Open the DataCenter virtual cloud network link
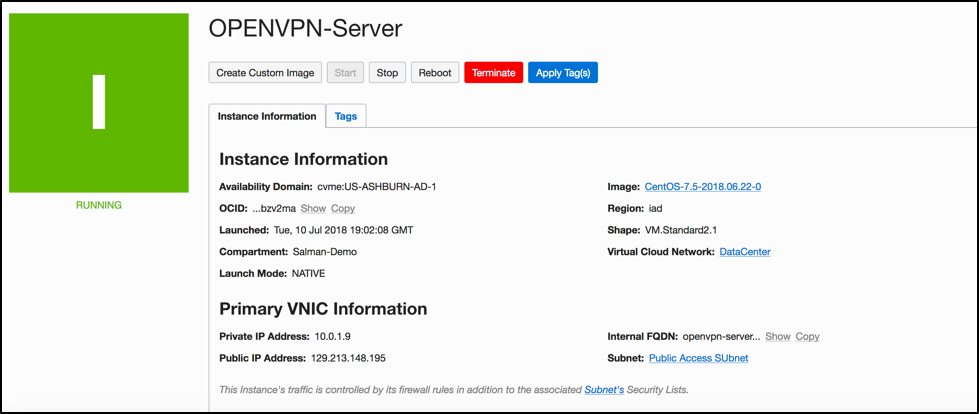The image size is (979, 414). (745, 252)
